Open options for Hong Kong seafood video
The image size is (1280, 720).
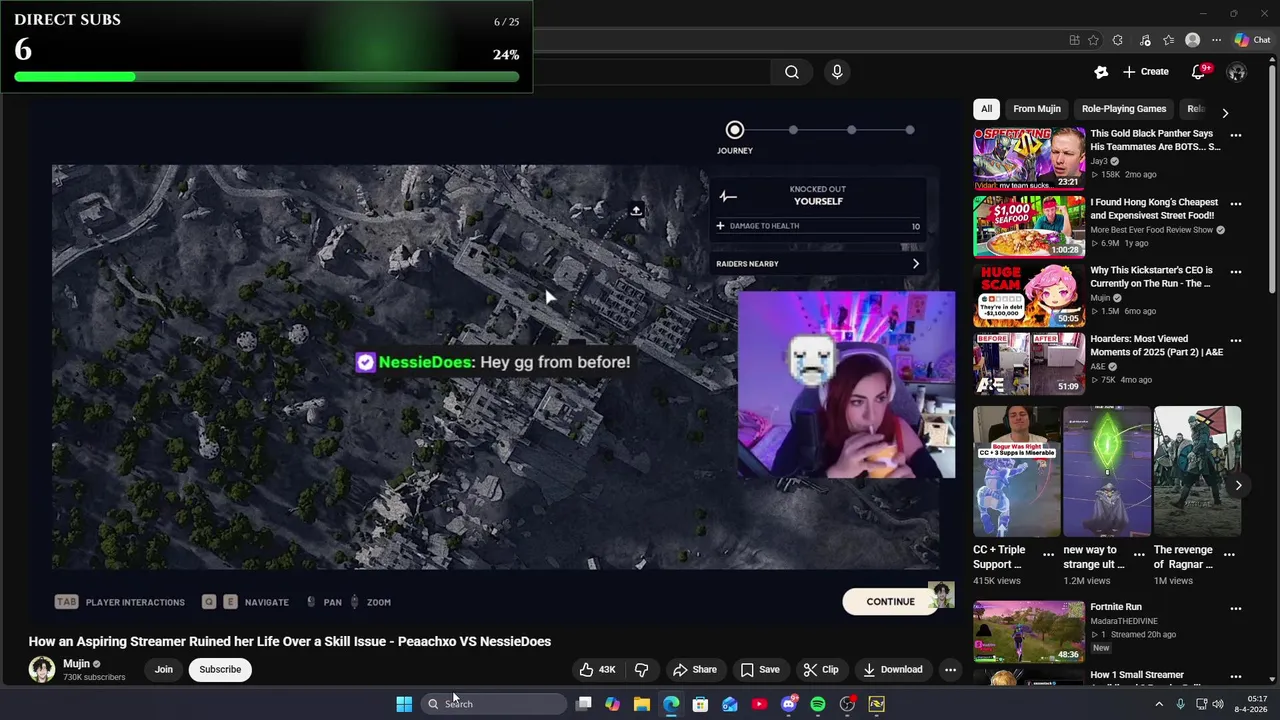pos(1236,204)
